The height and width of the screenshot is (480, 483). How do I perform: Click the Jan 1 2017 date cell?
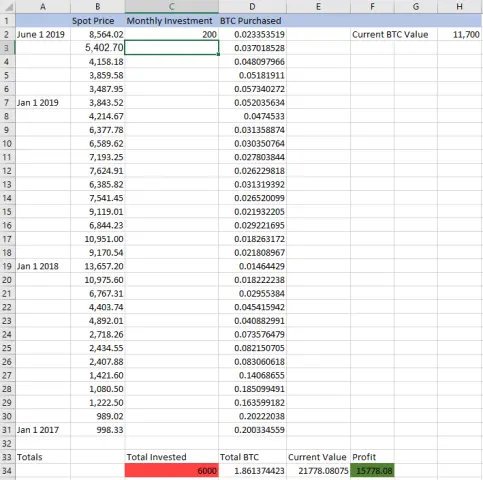point(43,430)
